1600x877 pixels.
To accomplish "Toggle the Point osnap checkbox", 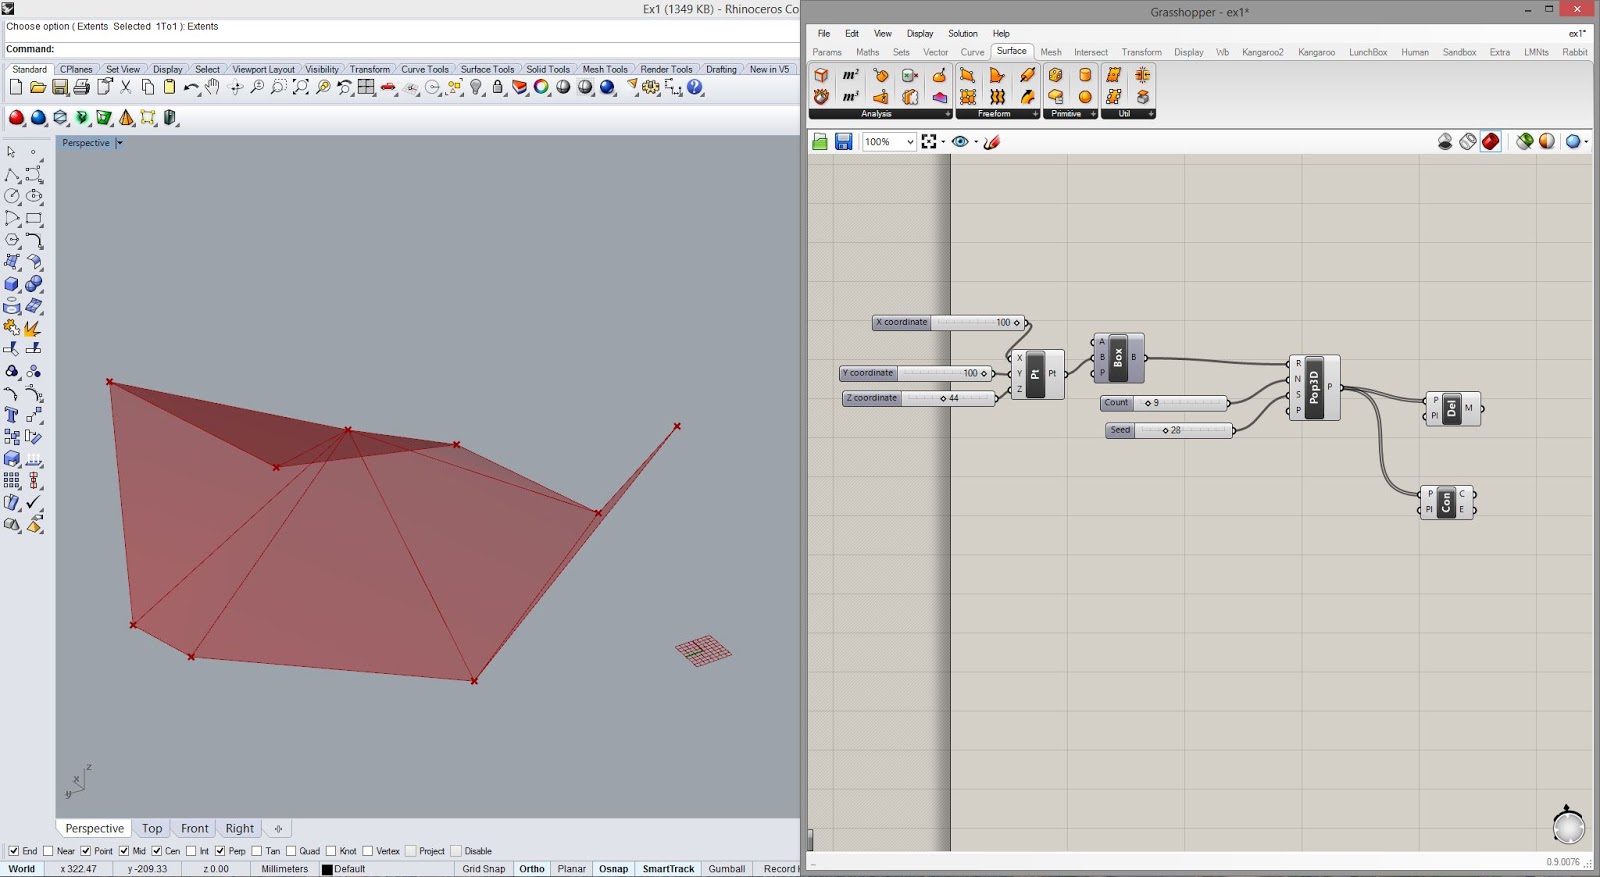I will [x=85, y=851].
